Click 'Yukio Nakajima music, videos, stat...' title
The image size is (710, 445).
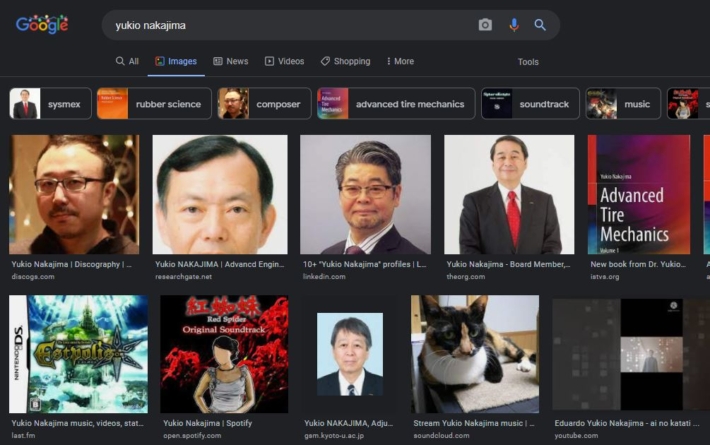pyautogui.click(x=77, y=423)
